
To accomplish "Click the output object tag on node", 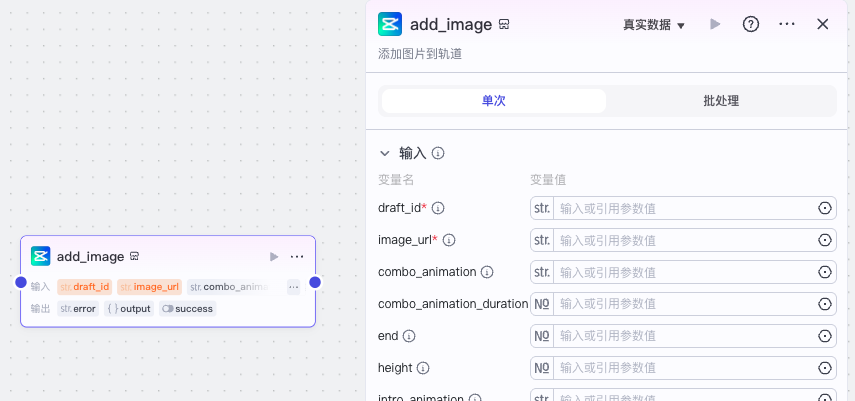I will (x=129, y=309).
